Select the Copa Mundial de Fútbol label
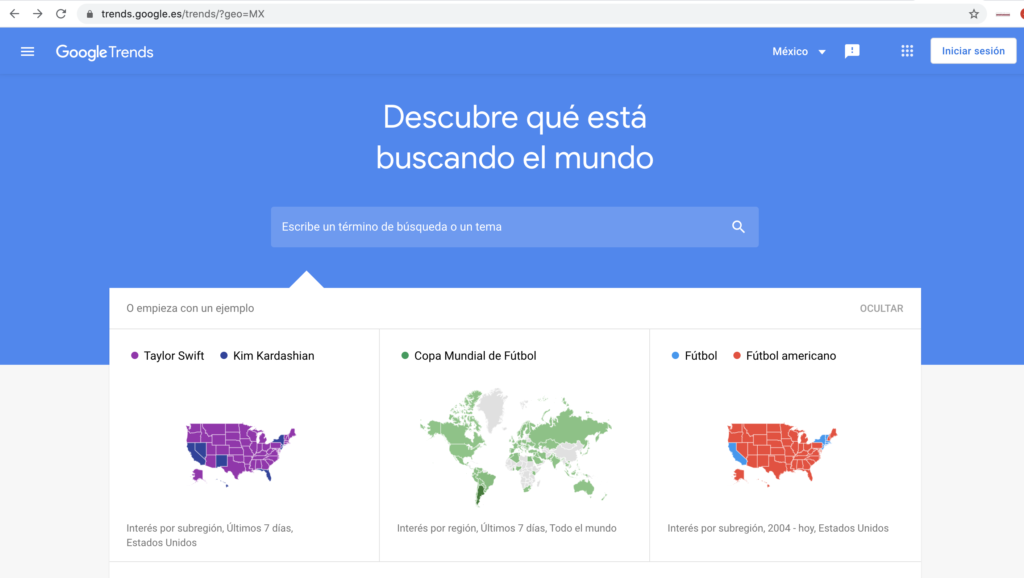This screenshot has width=1024, height=578. [475, 356]
